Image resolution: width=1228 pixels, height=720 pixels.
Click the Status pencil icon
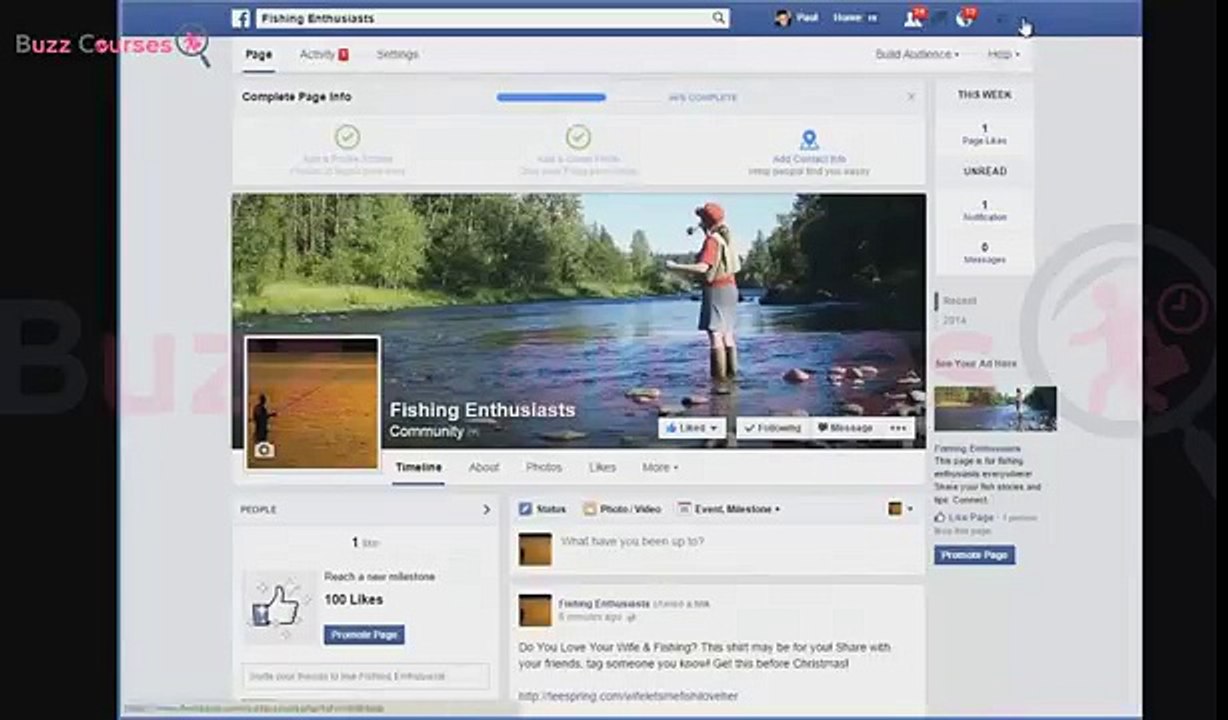pos(525,509)
